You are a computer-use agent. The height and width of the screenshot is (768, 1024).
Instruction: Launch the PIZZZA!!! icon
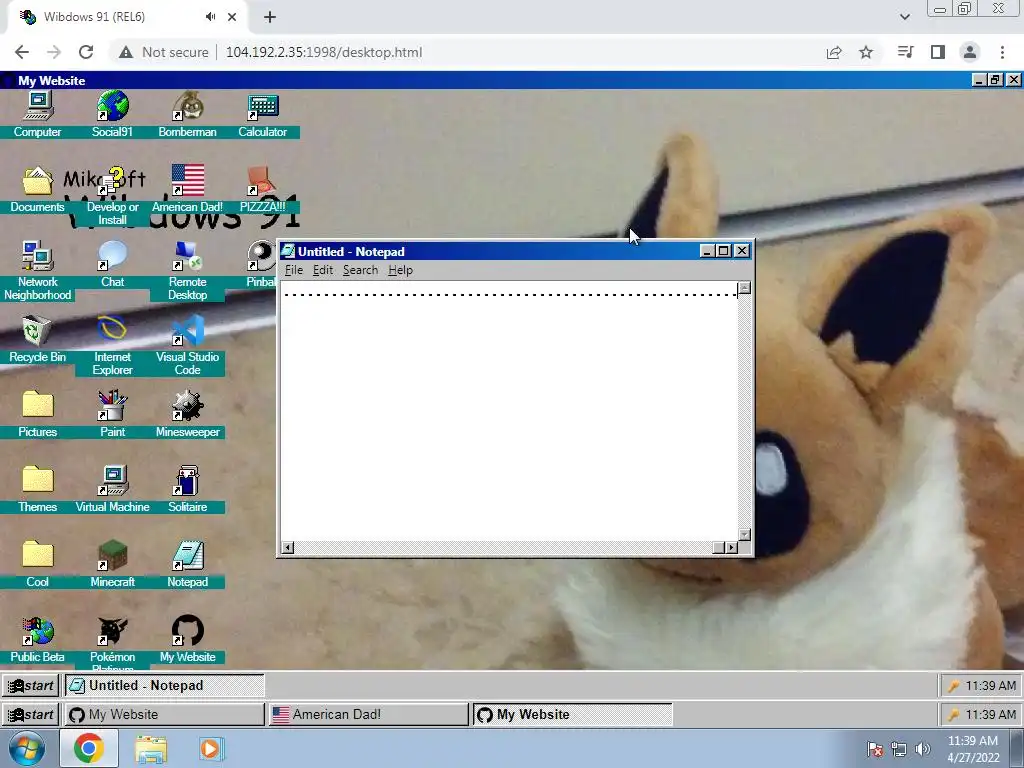(x=263, y=189)
